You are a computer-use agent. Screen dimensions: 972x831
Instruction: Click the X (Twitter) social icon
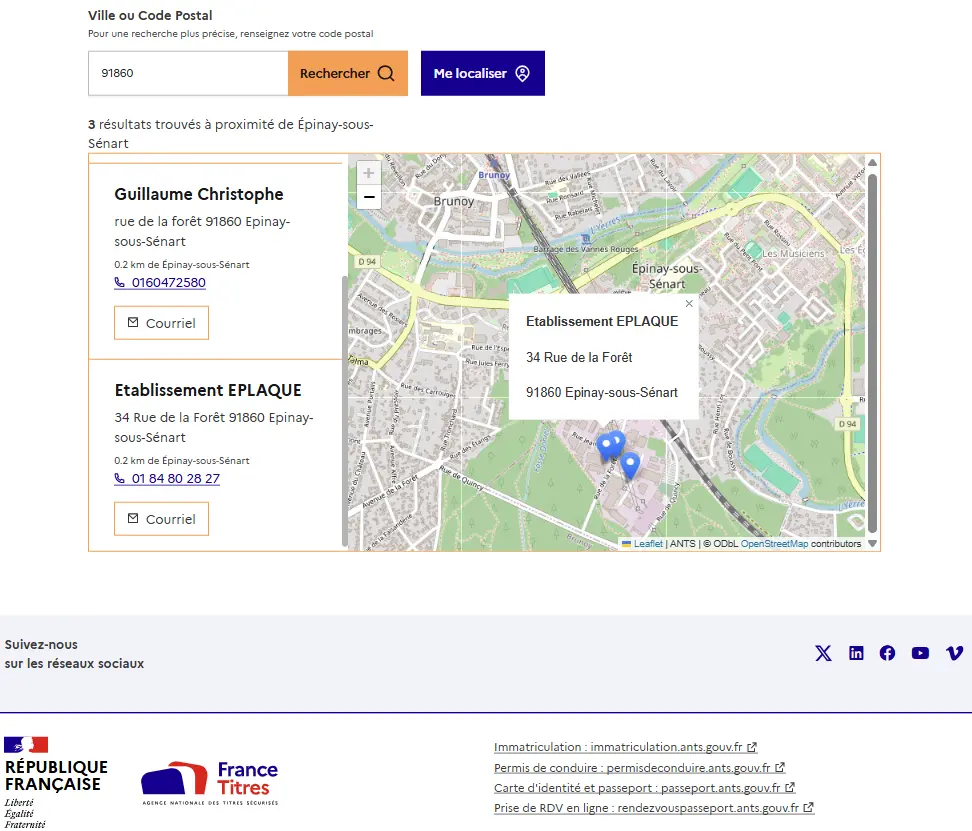(x=823, y=653)
